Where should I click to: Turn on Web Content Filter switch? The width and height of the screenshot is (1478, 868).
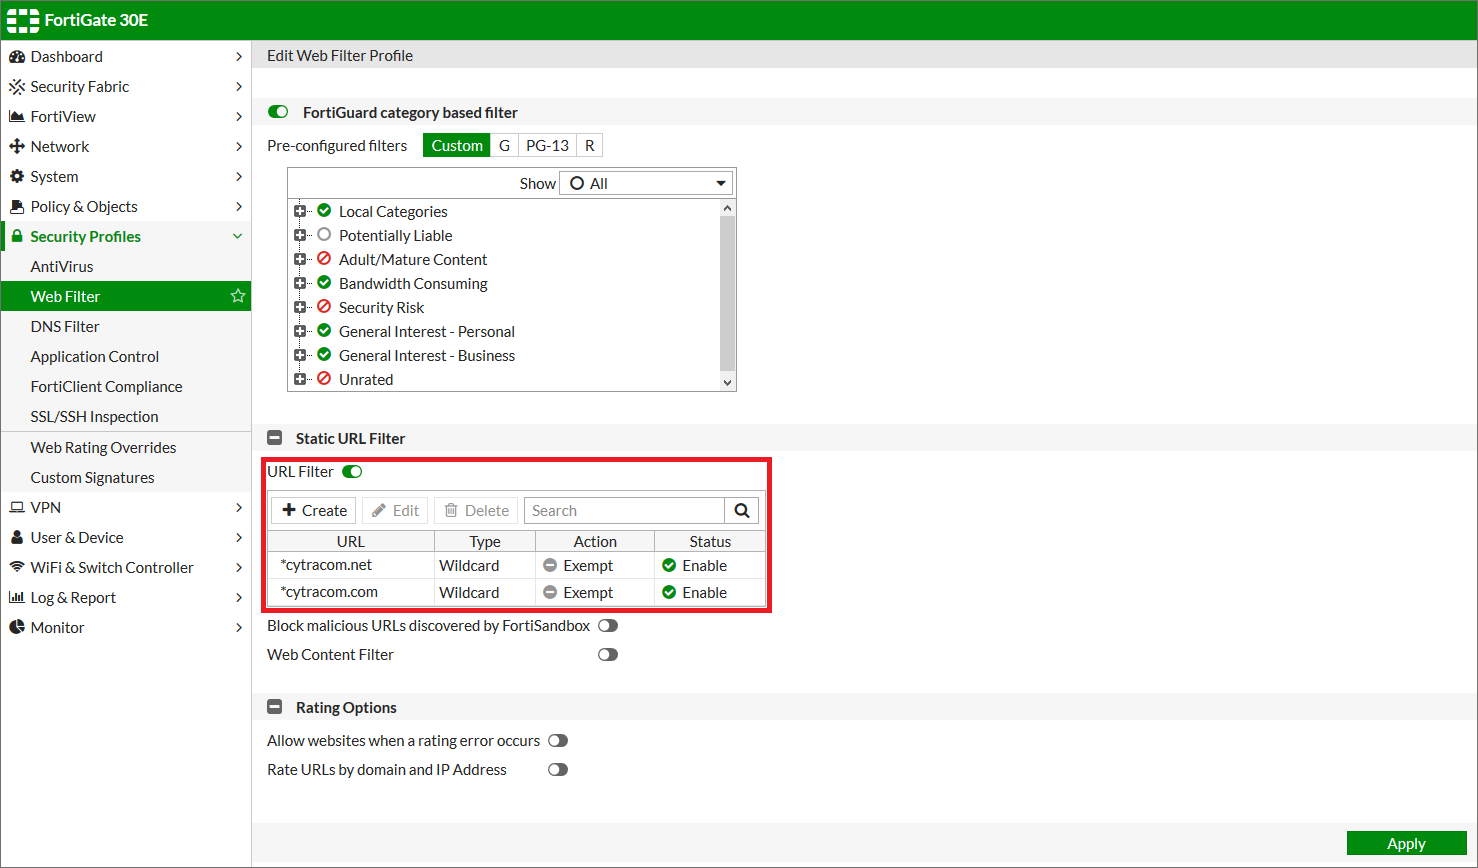(608, 655)
